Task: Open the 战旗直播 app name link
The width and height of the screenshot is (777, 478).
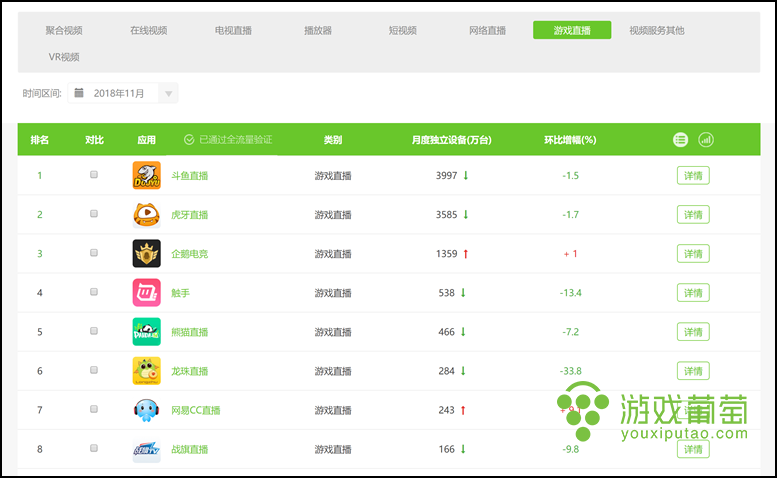Action: click(189, 450)
